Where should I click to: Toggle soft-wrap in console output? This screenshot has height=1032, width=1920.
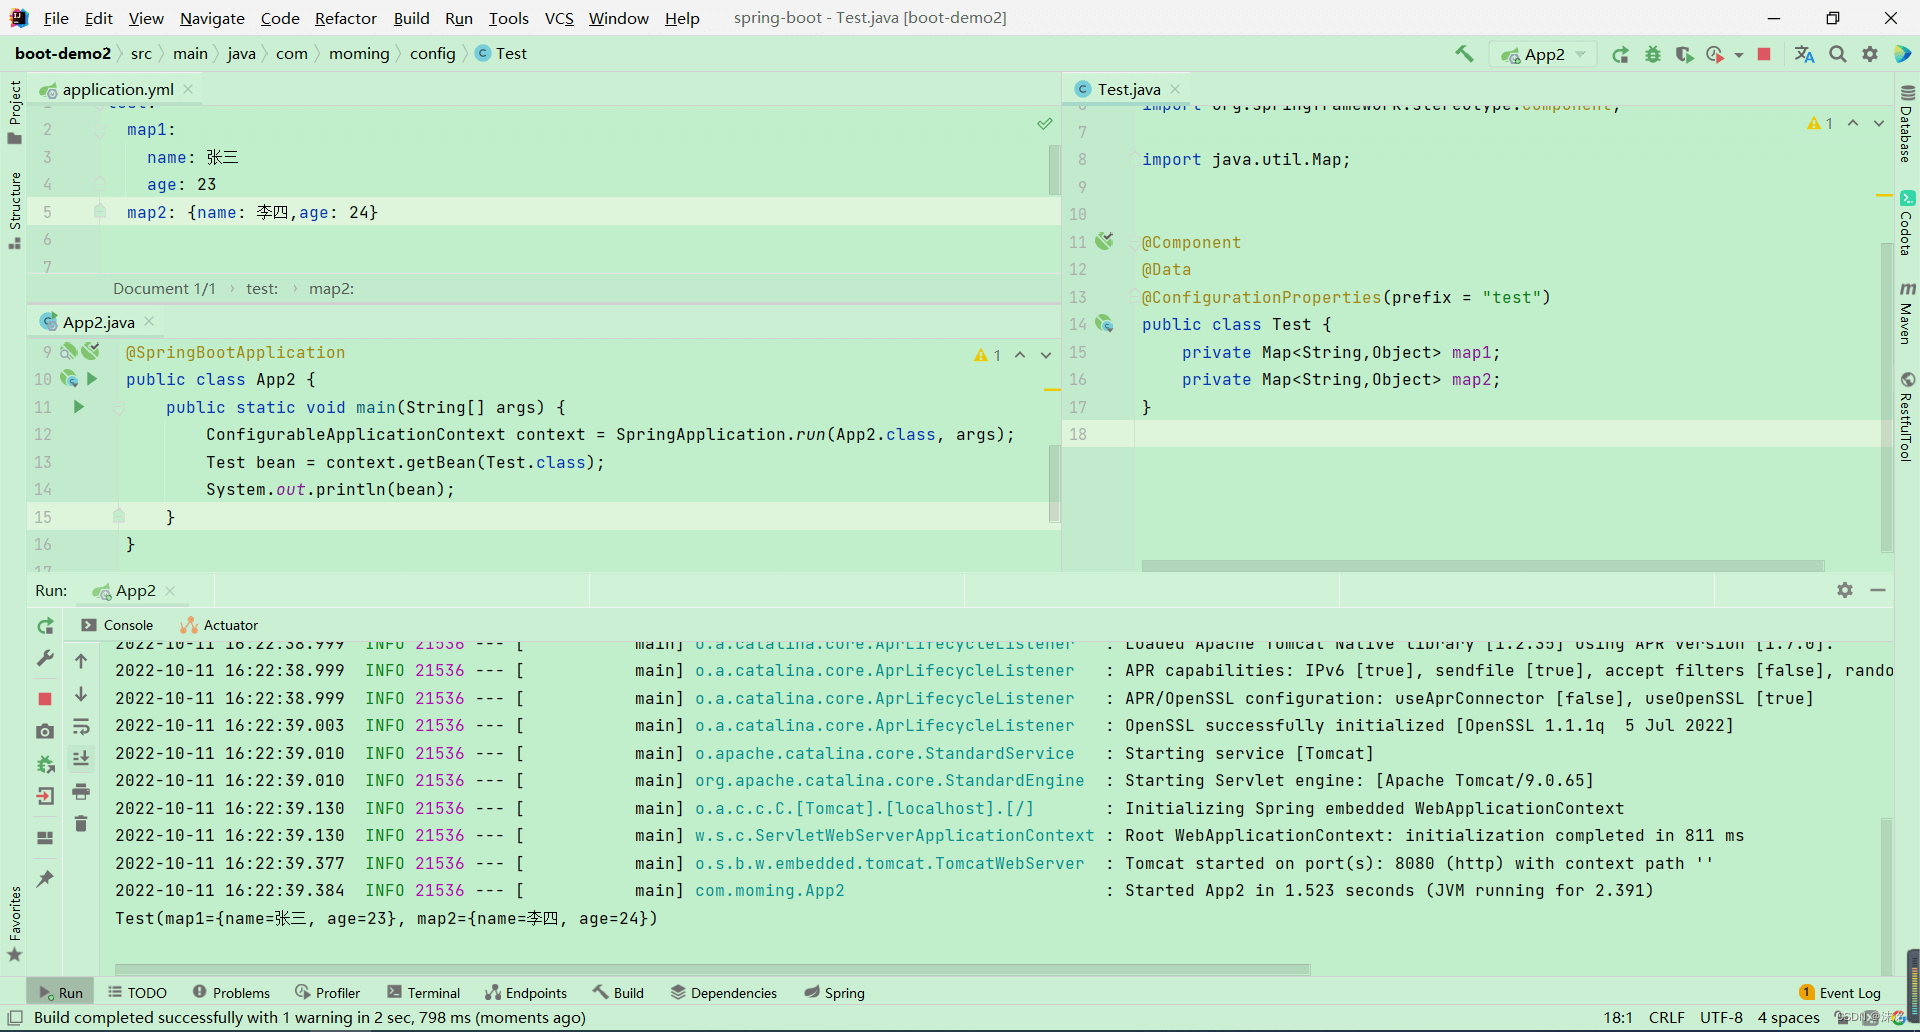[81, 726]
